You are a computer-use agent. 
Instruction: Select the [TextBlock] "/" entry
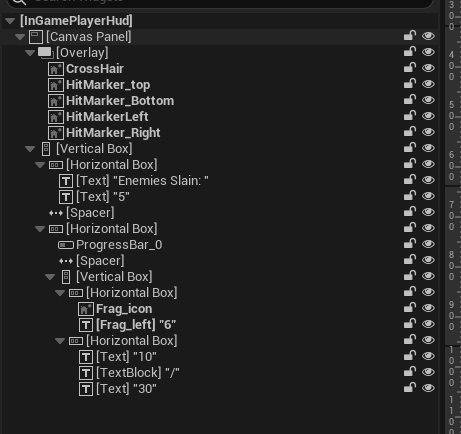click(138, 373)
